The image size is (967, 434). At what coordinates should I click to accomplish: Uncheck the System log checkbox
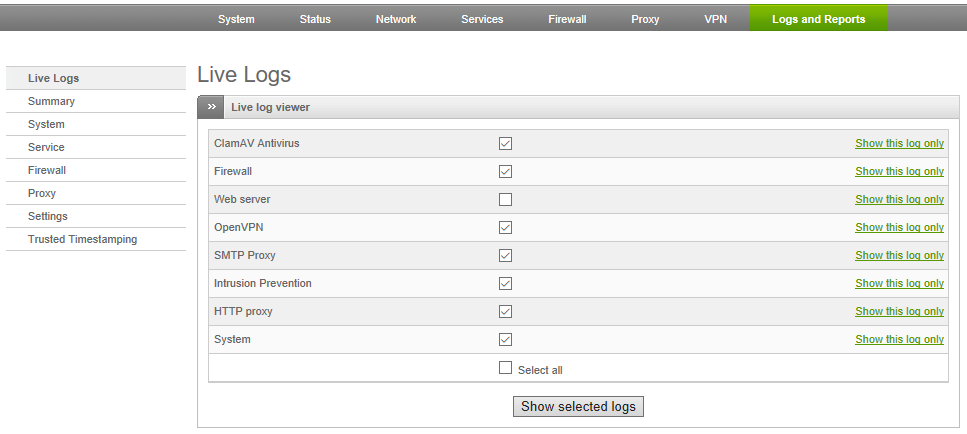pyautogui.click(x=505, y=340)
